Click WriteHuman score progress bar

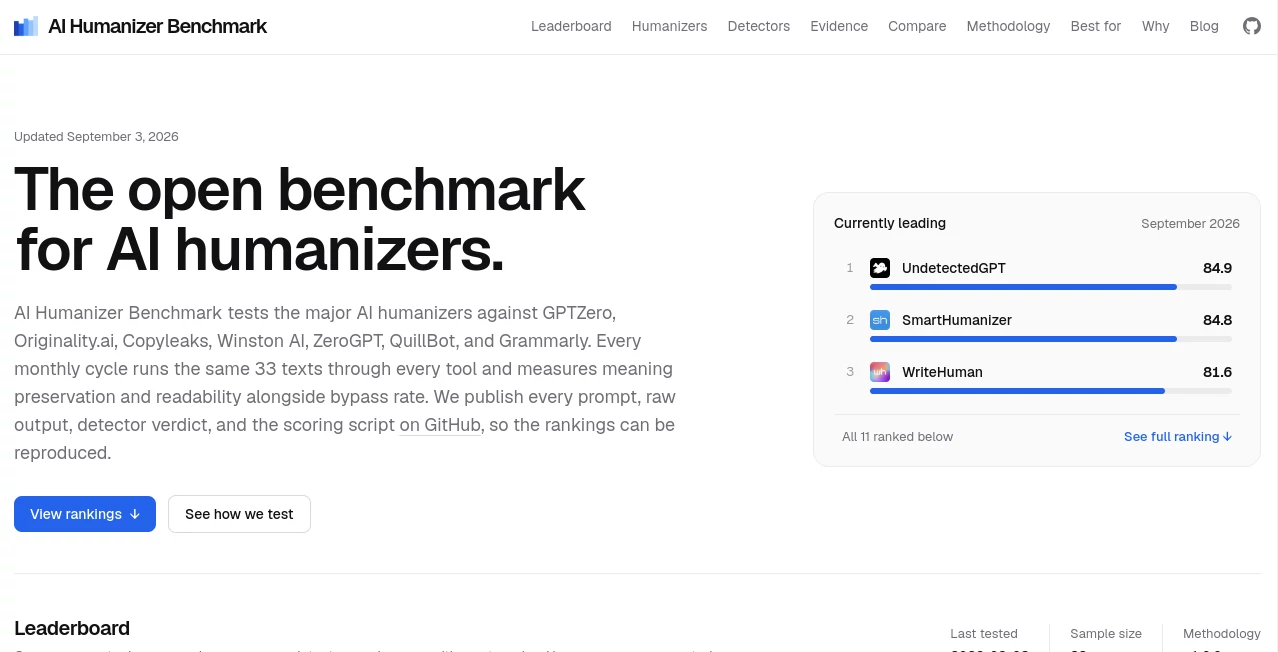1051,391
